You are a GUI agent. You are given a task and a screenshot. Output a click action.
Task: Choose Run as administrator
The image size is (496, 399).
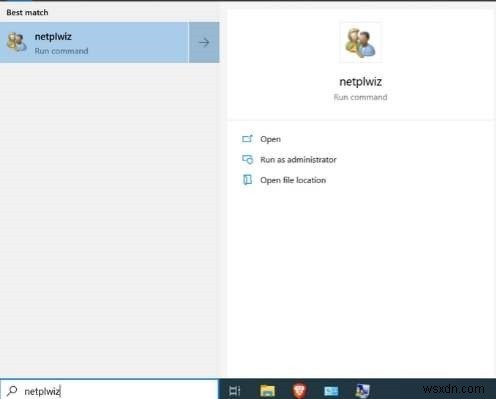click(298, 160)
